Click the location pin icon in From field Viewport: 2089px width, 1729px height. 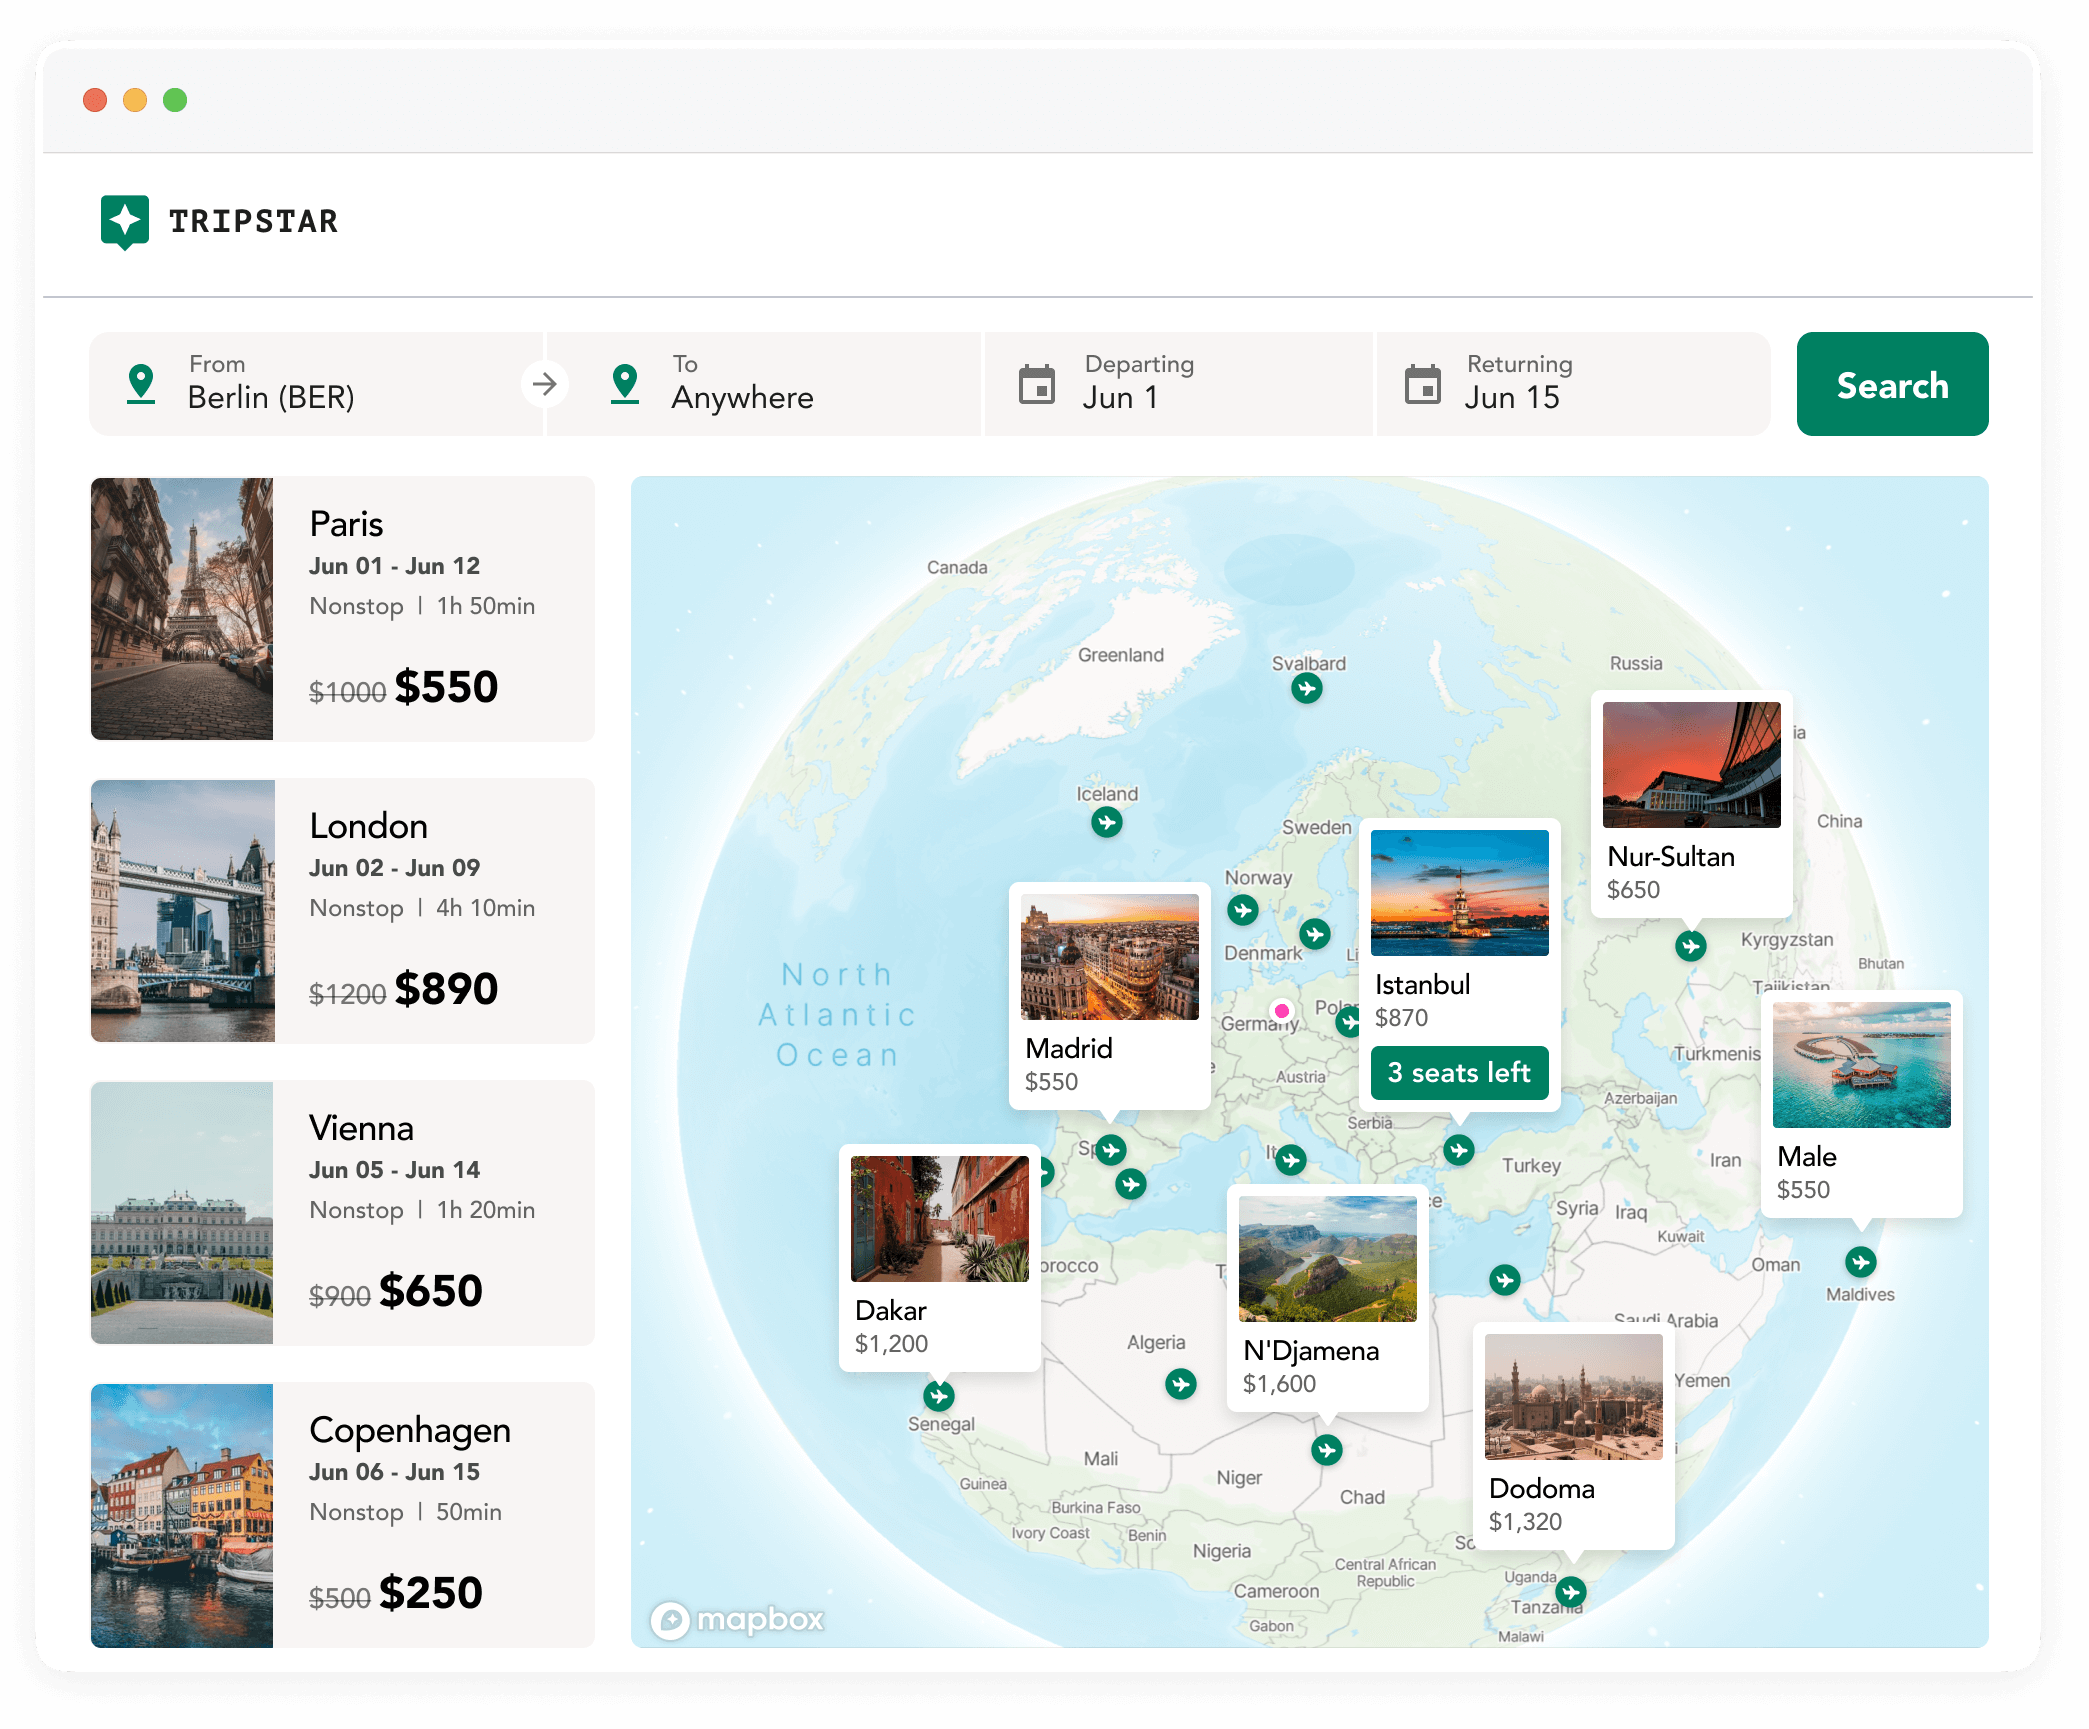(140, 384)
